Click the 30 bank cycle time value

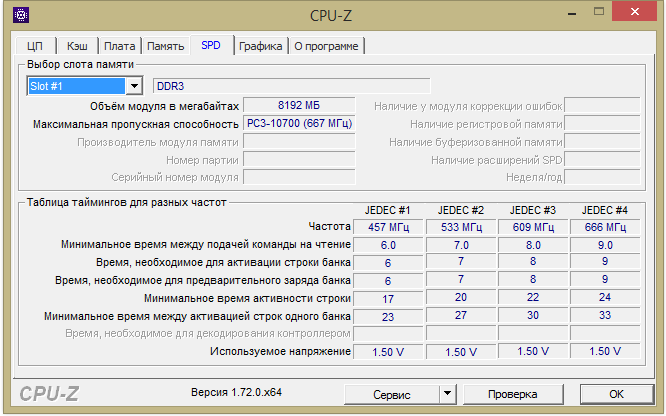pos(533,315)
